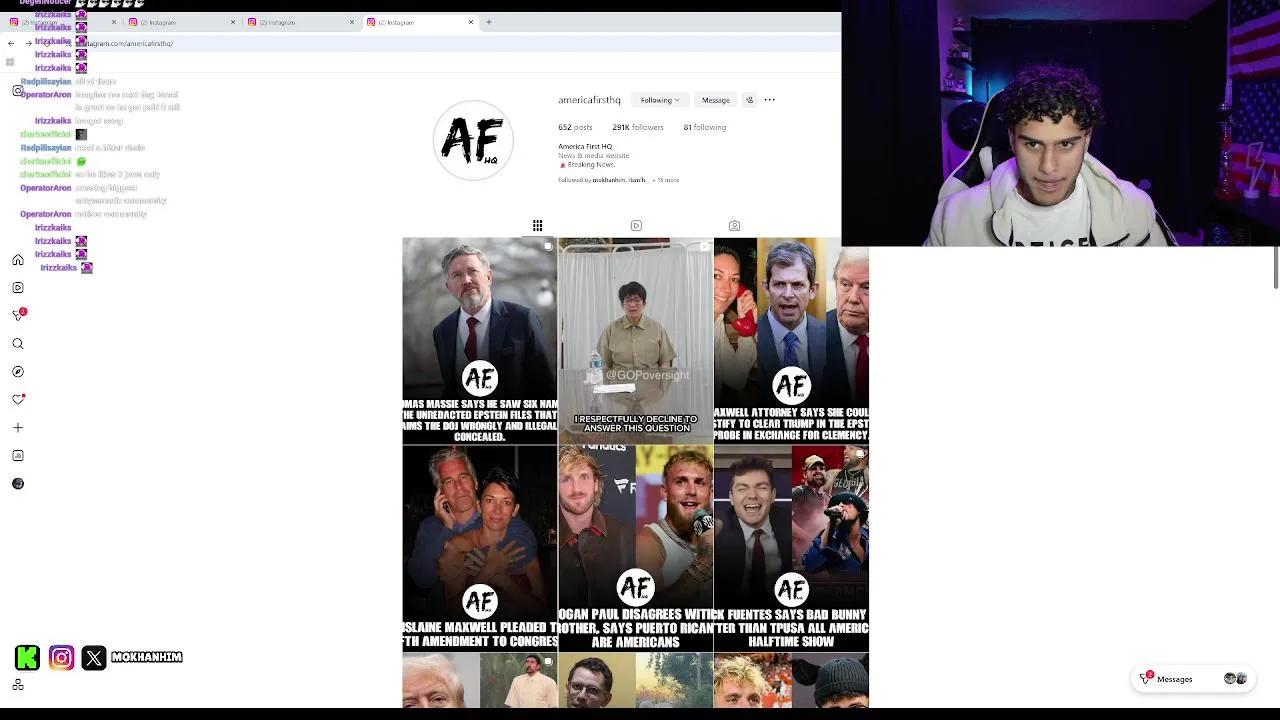Viewport: 1280px width, 720px height.
Task: Open the floating Messages button
Action: [1194, 679]
